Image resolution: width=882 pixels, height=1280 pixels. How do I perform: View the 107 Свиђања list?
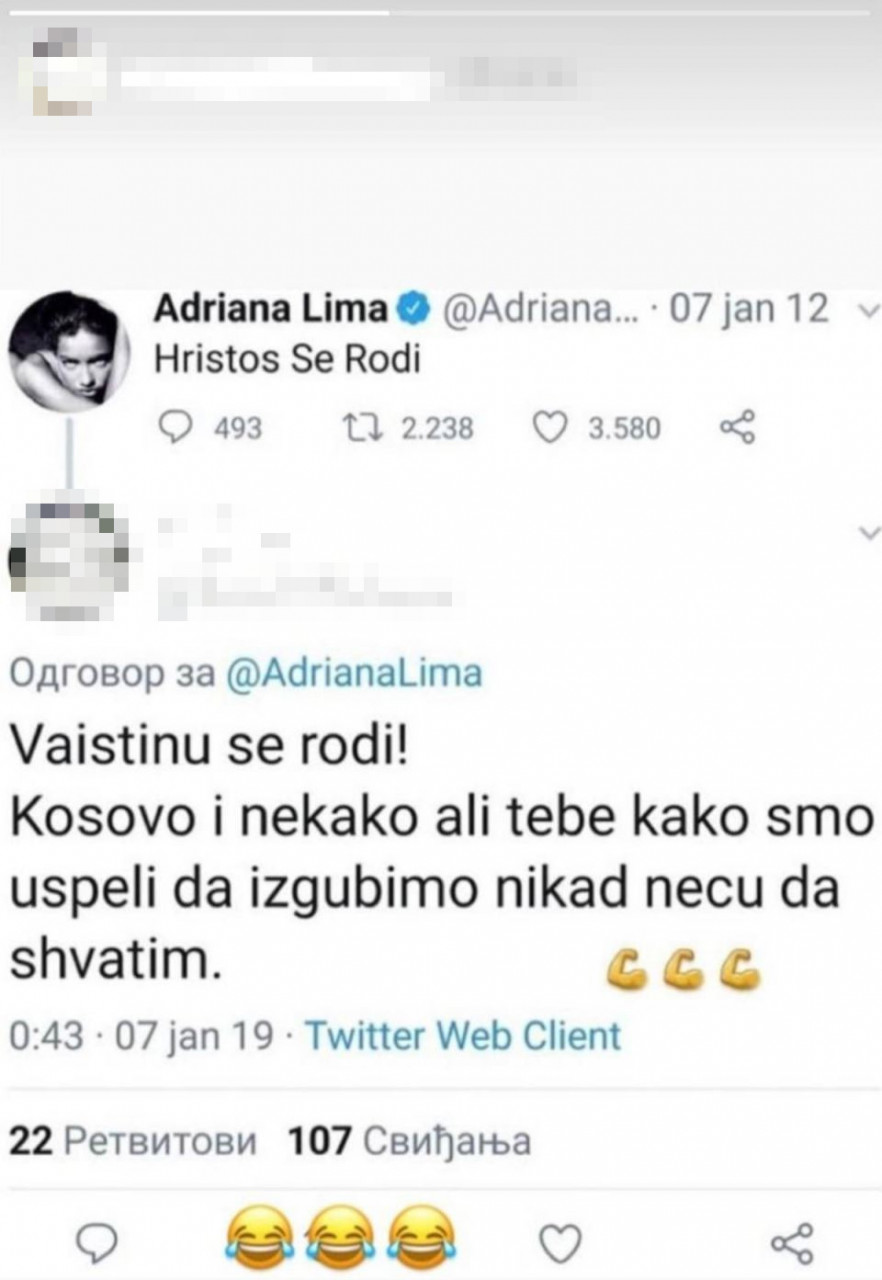click(408, 1139)
